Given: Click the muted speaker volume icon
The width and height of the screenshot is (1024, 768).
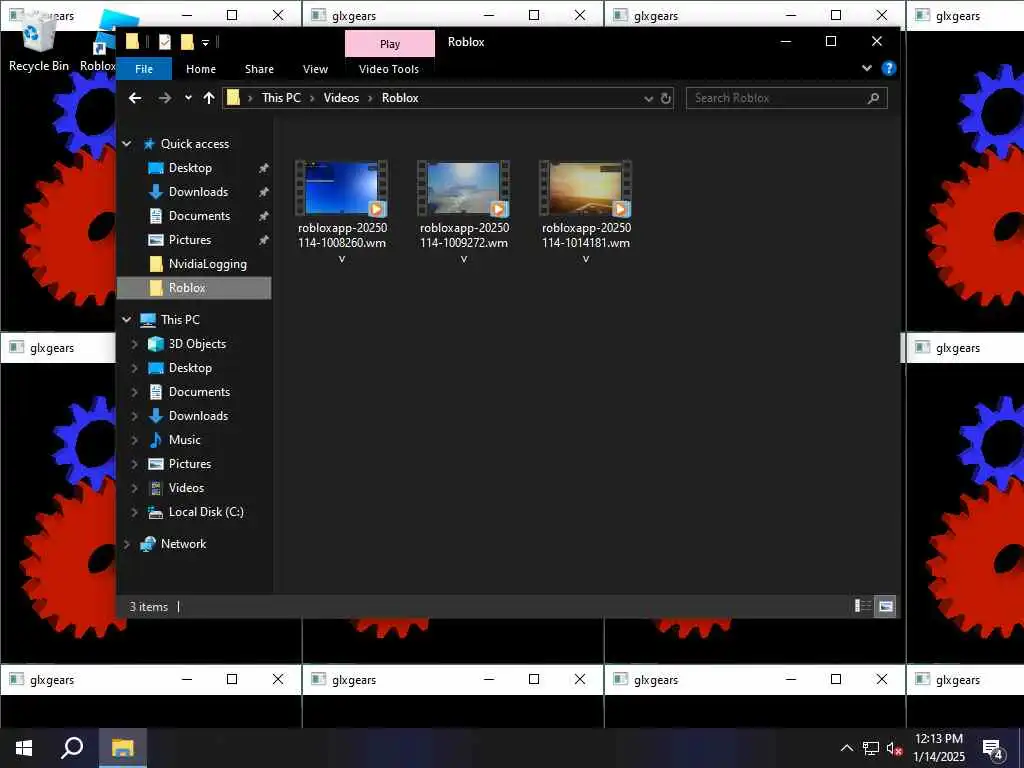Looking at the screenshot, I should coord(894,748).
